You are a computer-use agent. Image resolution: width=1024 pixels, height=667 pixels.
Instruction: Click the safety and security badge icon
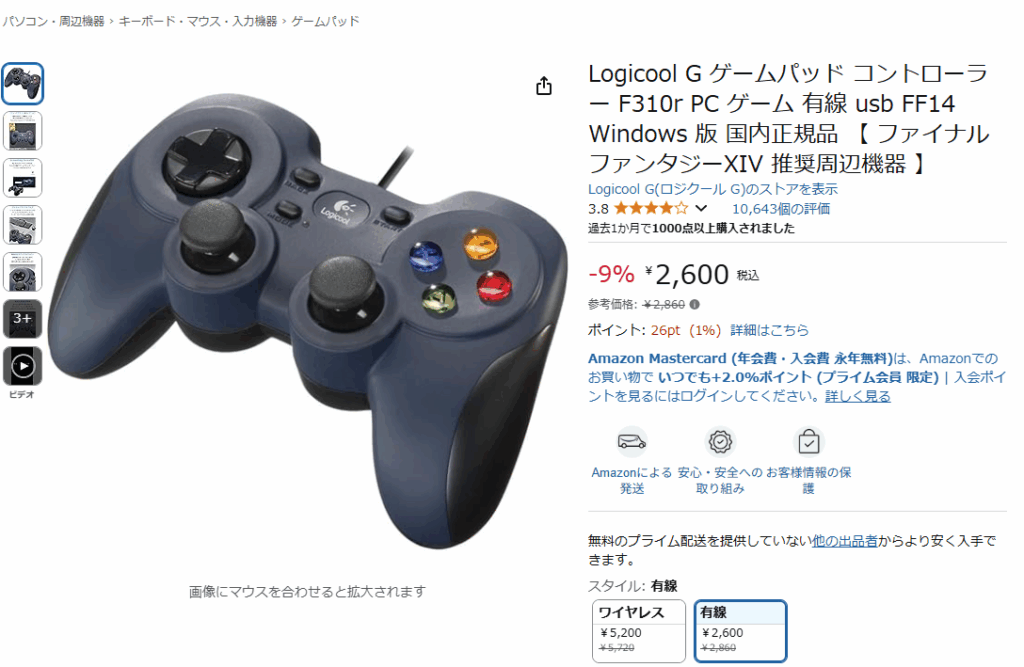(720, 442)
